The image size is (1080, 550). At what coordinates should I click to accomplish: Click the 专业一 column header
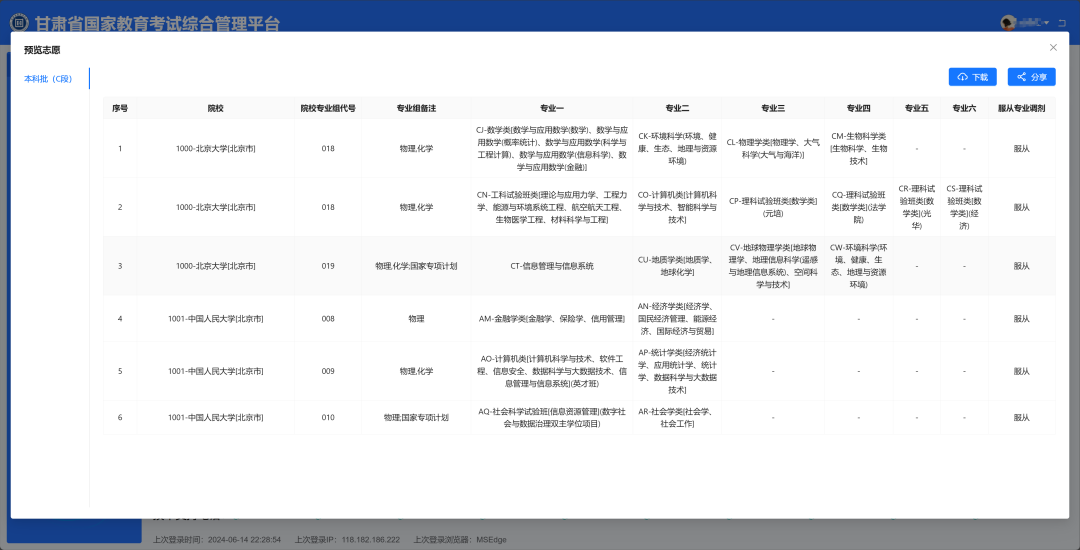(552, 108)
